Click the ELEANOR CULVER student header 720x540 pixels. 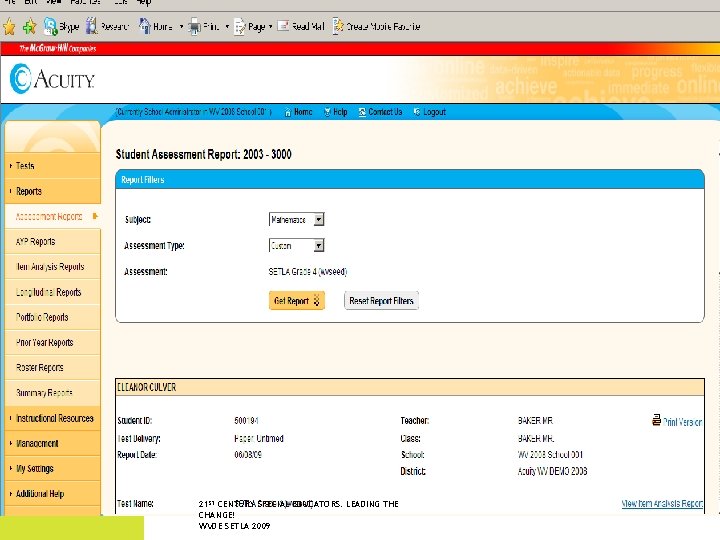(410, 387)
